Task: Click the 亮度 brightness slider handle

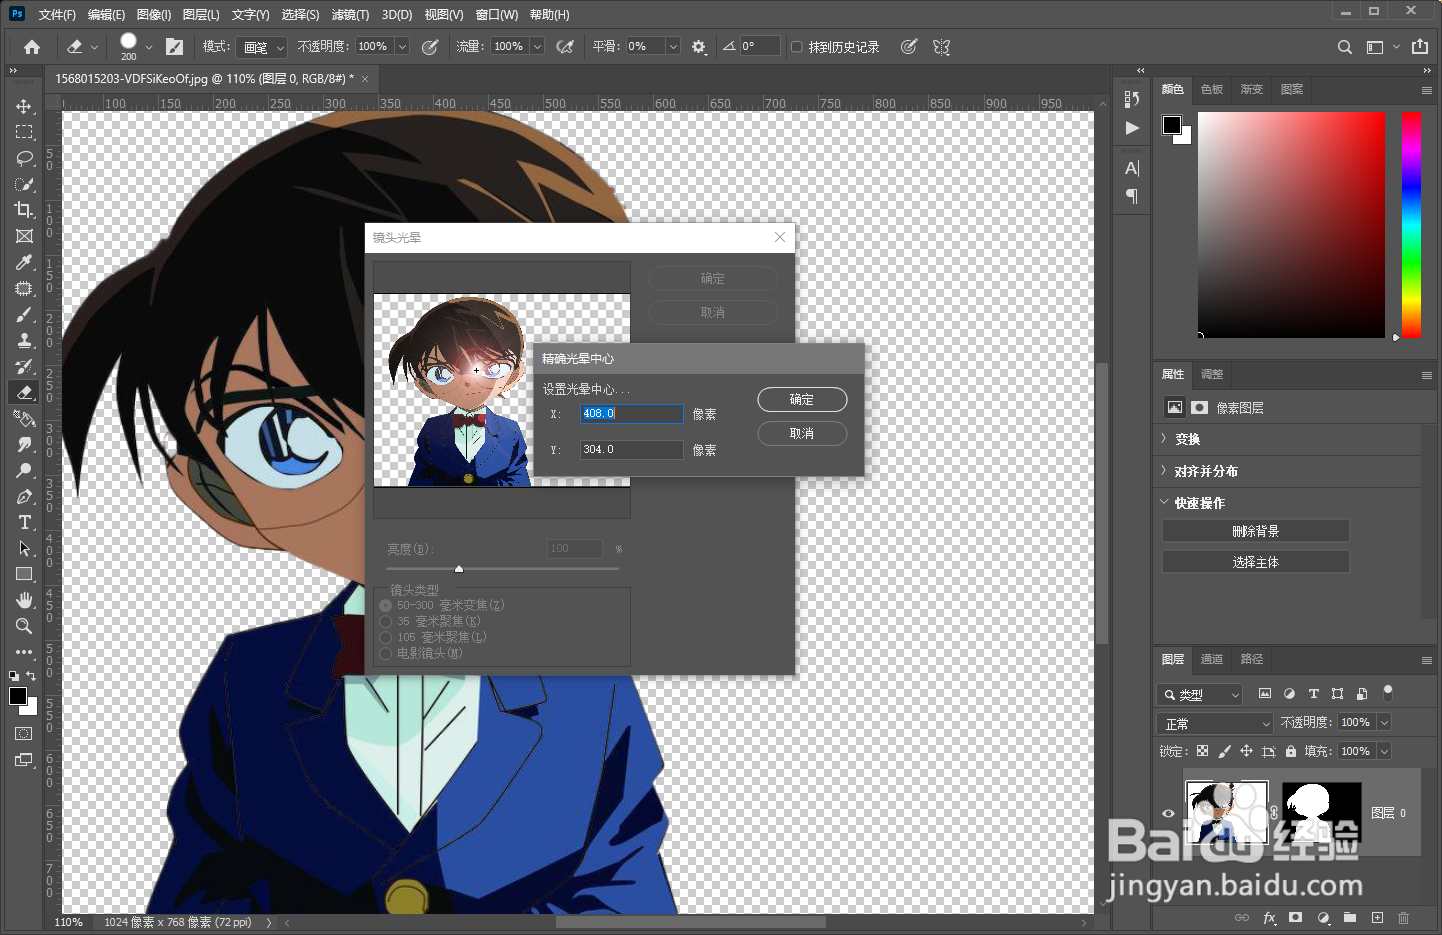Action: pyautogui.click(x=459, y=569)
